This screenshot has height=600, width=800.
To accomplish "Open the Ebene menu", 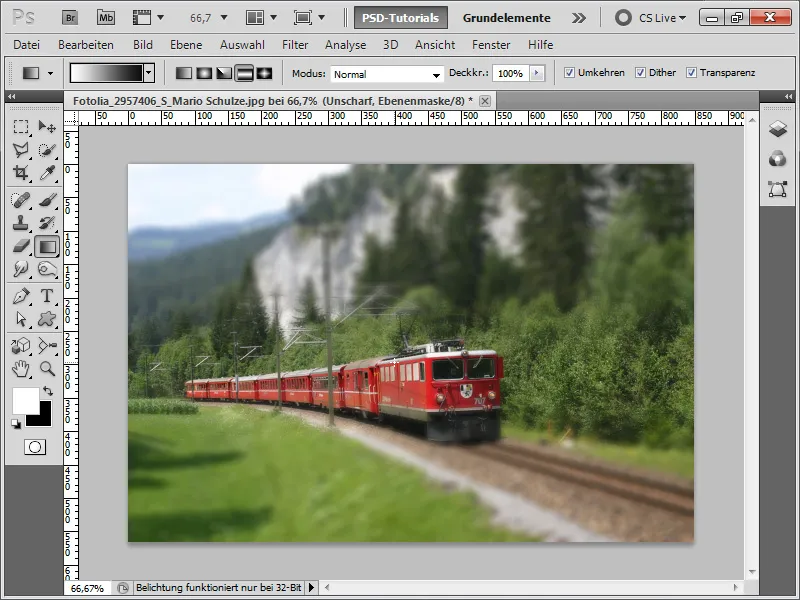I will [186, 45].
